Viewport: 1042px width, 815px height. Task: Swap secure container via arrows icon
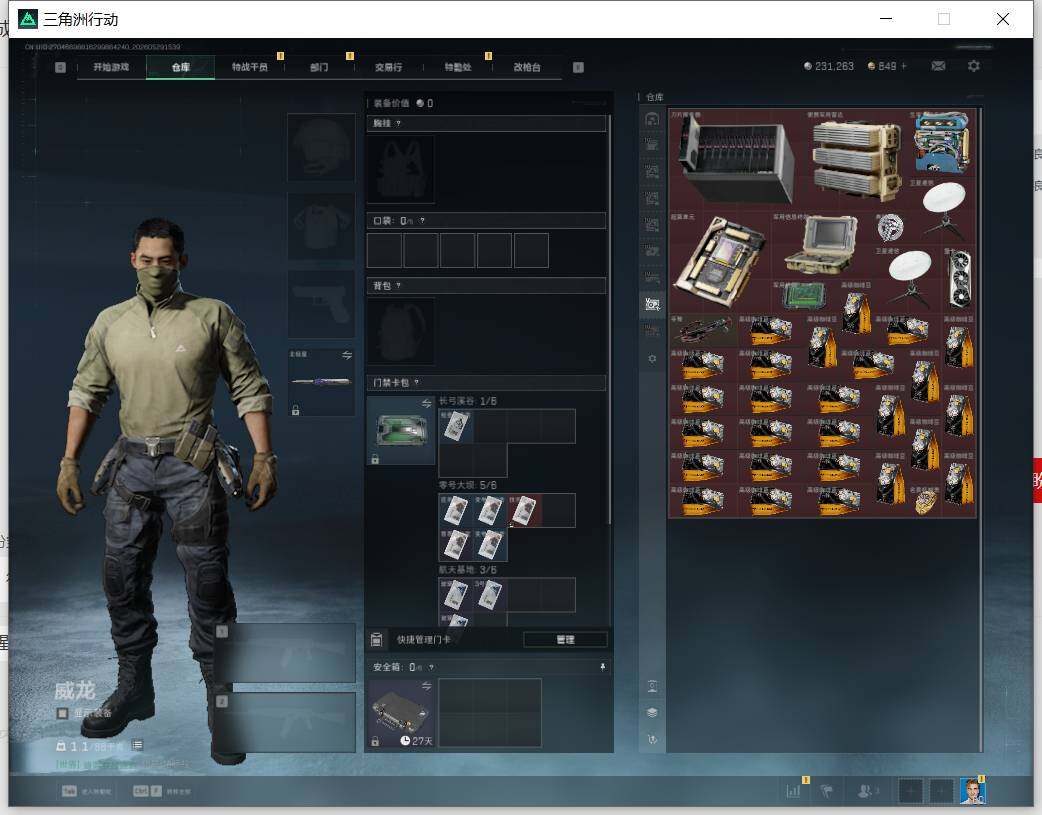pyautogui.click(x=427, y=686)
